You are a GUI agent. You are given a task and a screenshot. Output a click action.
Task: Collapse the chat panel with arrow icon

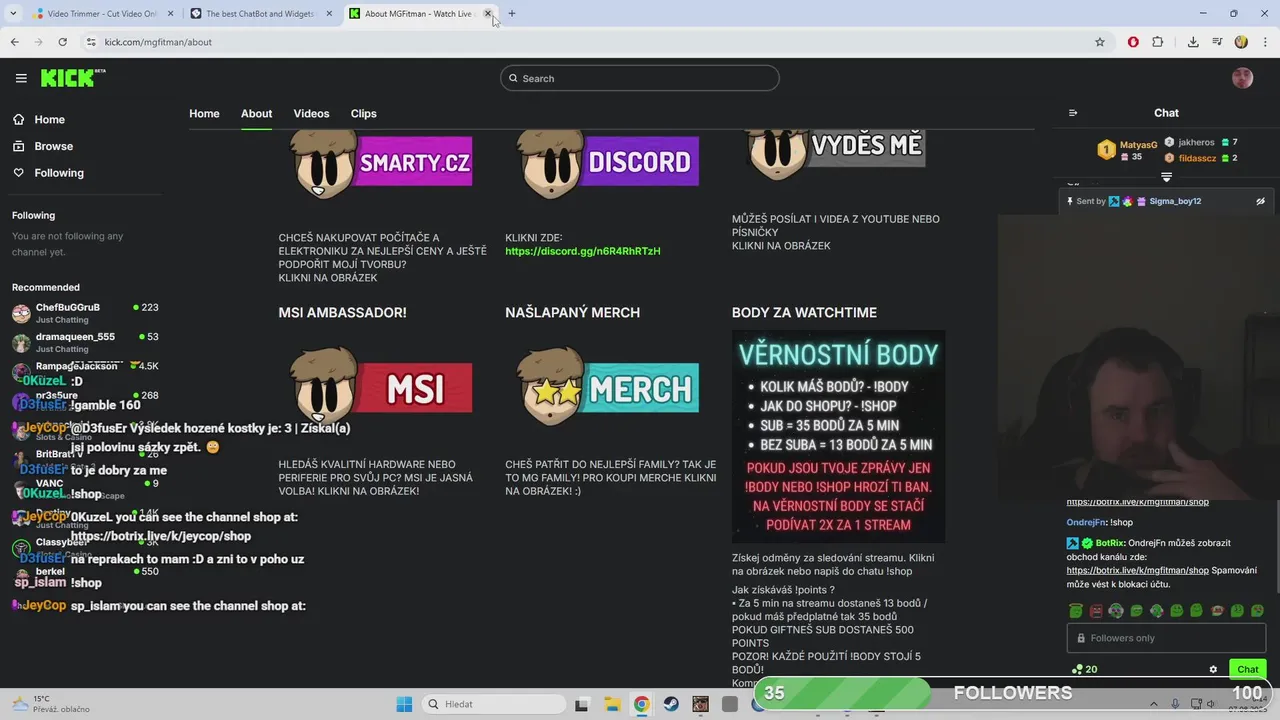[1073, 113]
